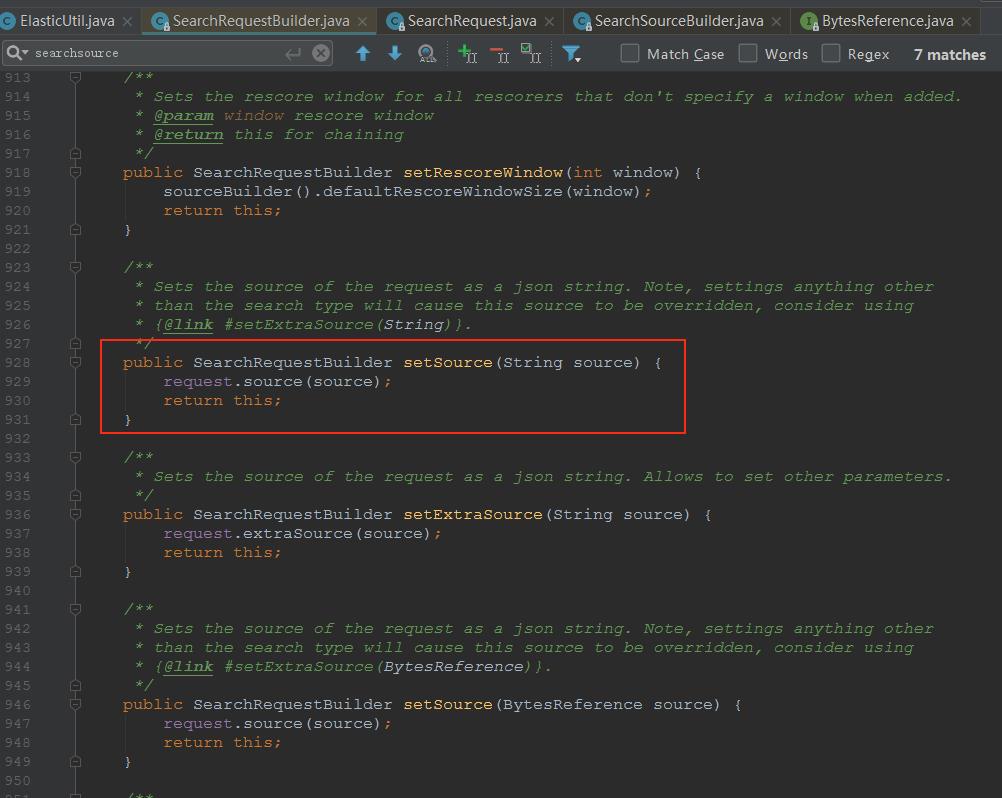Screen dimensions: 1002x798
Task: Close the SearchRequest.java tab
Action: (549, 22)
